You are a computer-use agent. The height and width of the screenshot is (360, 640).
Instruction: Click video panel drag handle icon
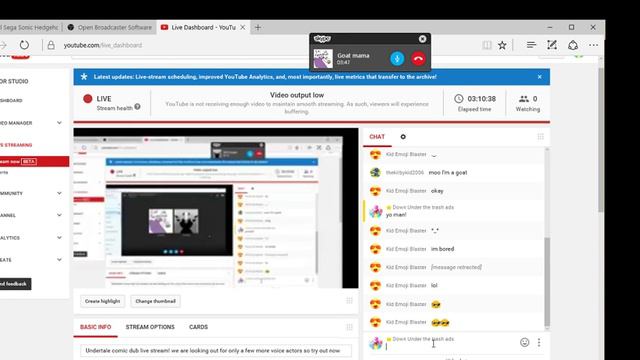(349, 301)
